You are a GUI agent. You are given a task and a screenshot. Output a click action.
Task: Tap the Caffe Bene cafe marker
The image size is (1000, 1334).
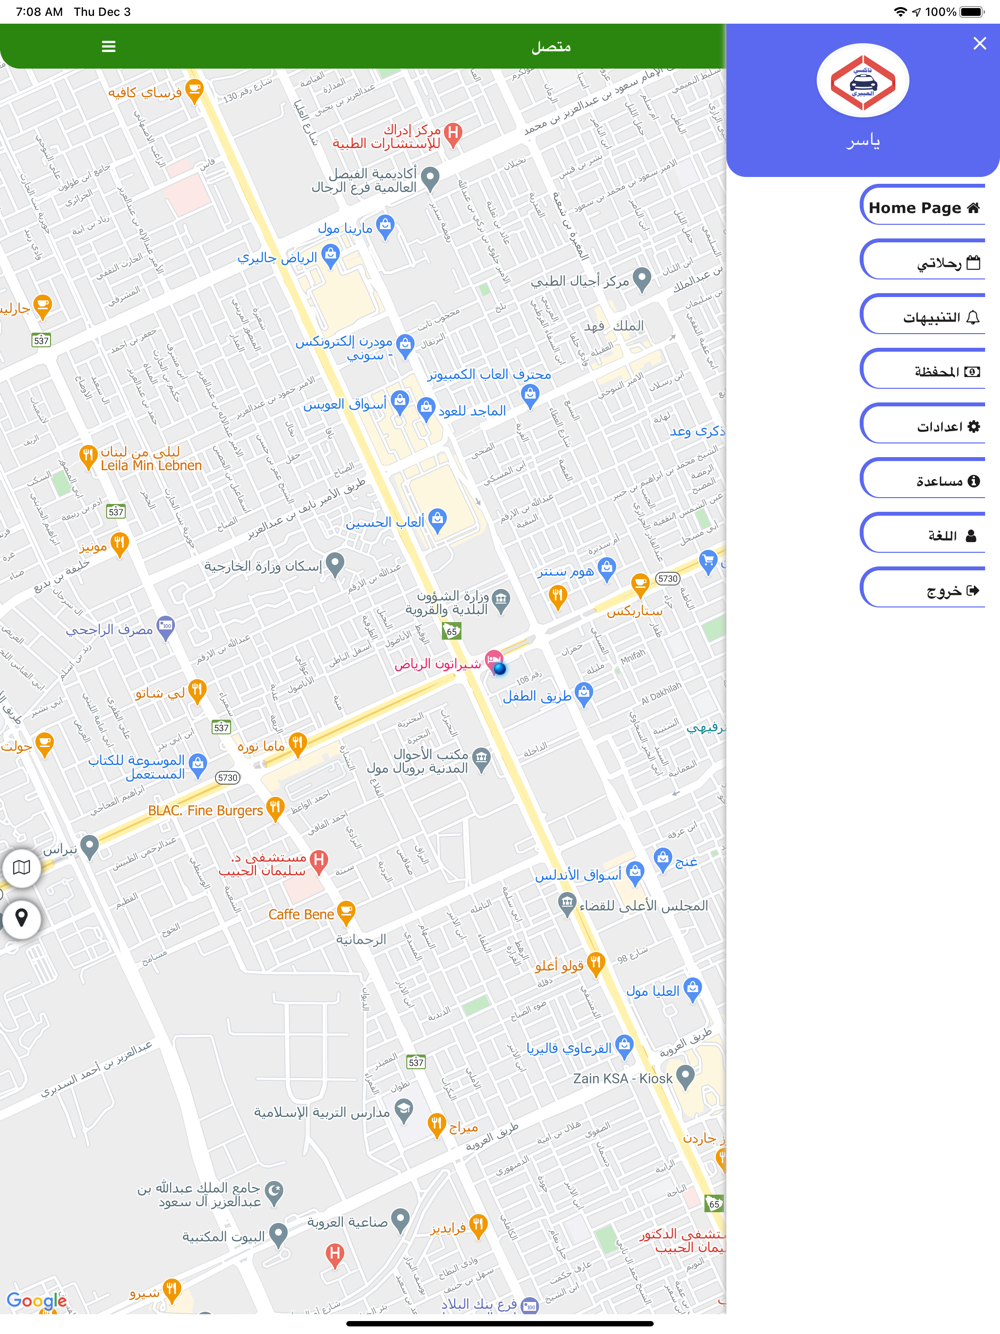[346, 911]
